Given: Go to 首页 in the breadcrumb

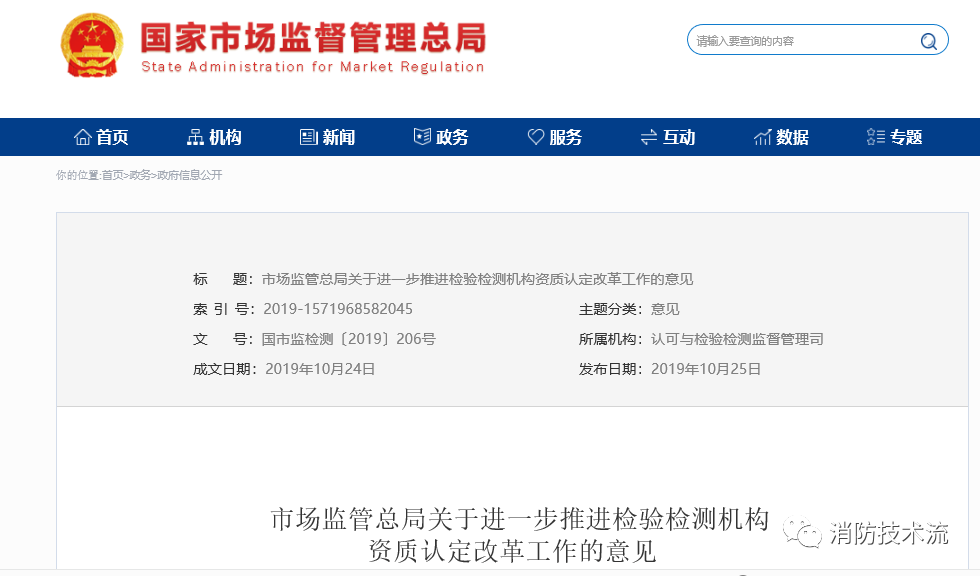Looking at the screenshot, I should click(x=113, y=175).
